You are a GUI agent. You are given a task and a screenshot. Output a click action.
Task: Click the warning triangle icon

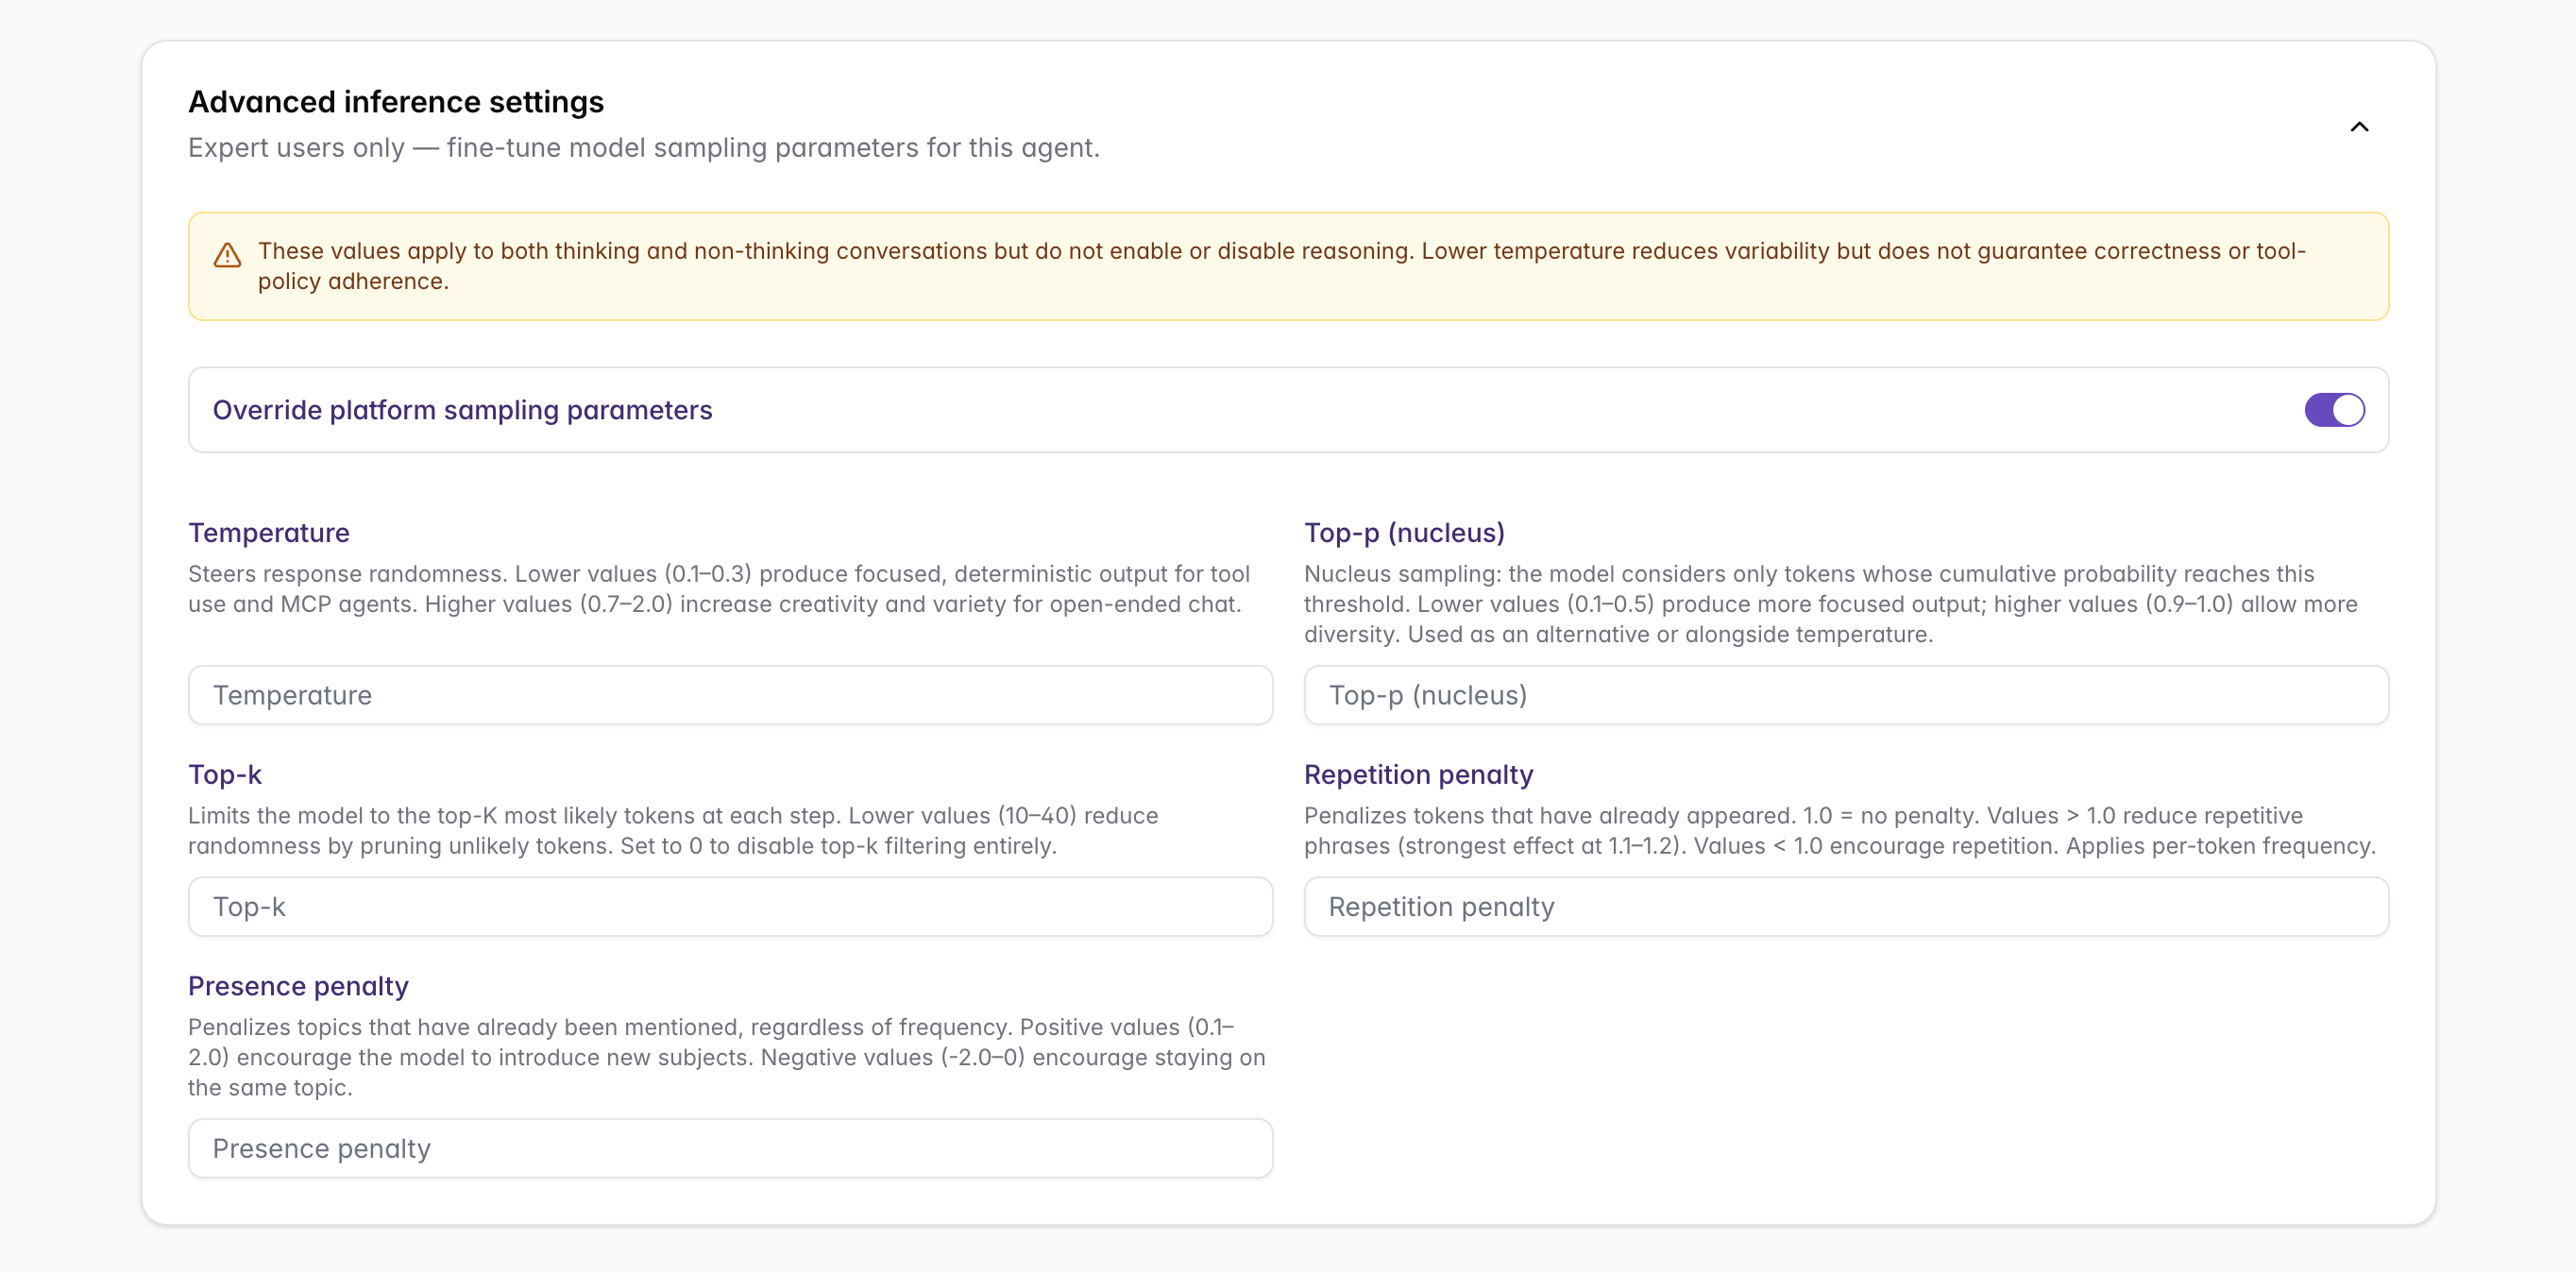(227, 255)
